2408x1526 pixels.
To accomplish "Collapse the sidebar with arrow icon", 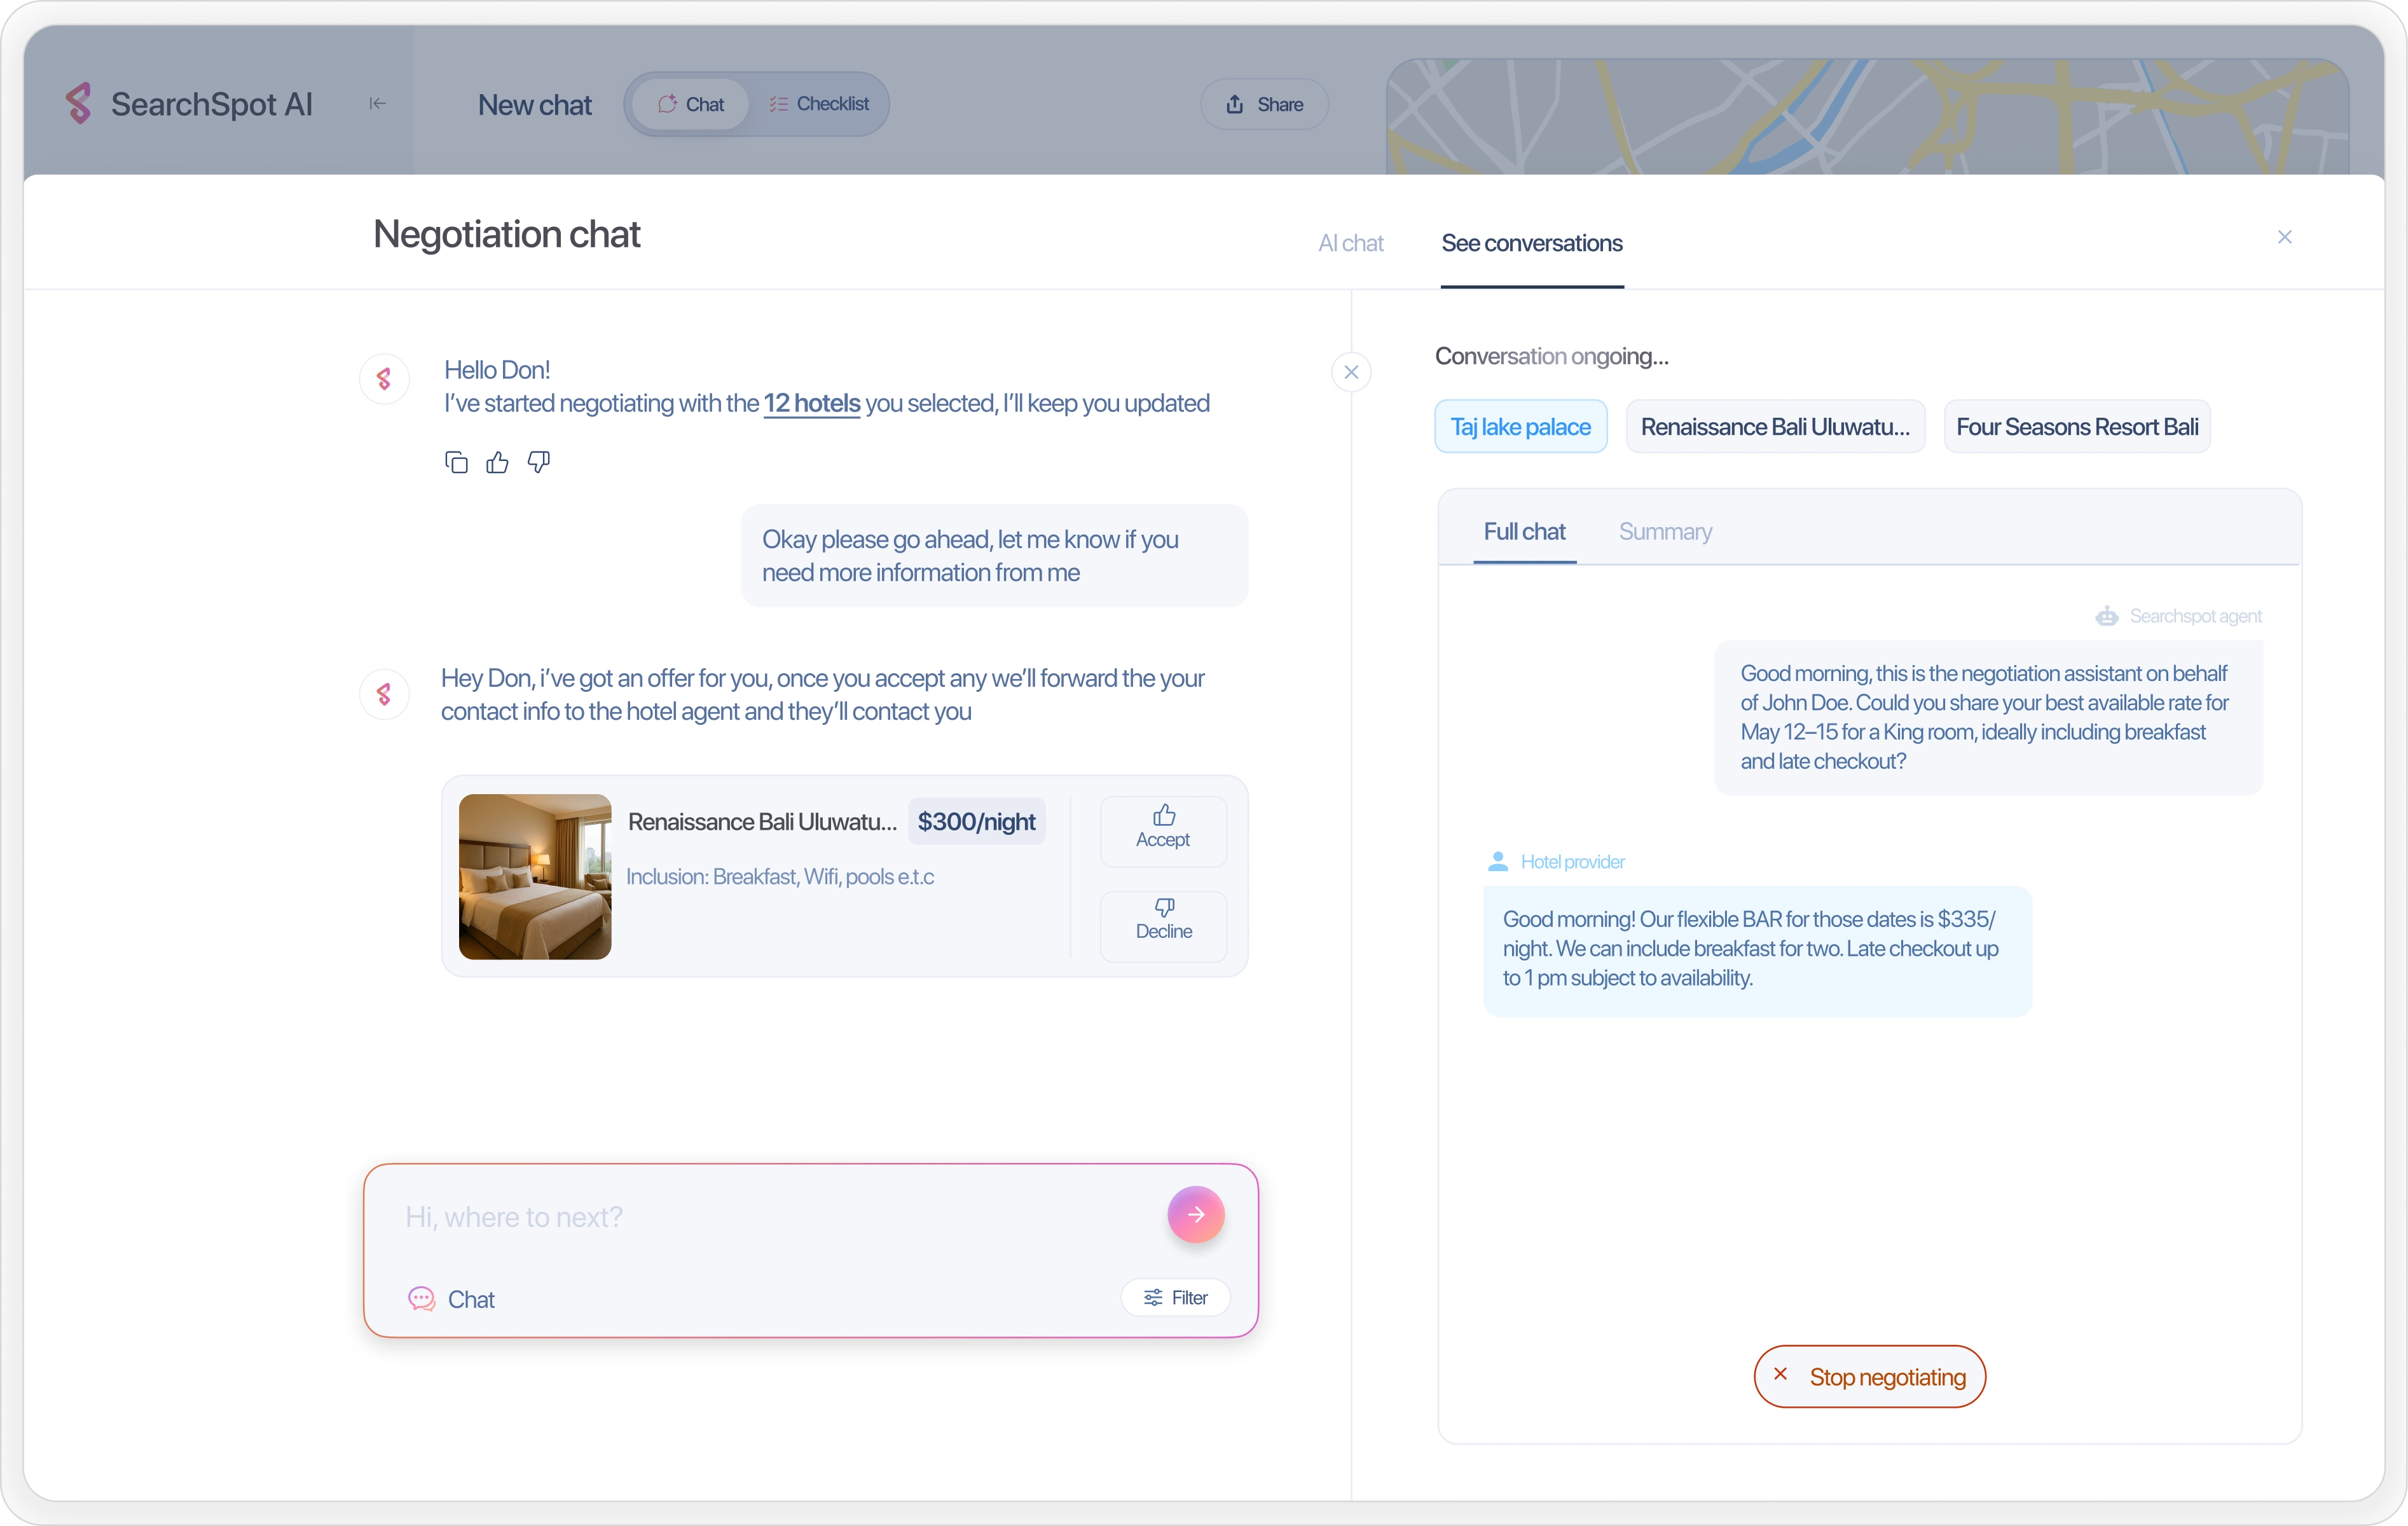I will pos(377,104).
